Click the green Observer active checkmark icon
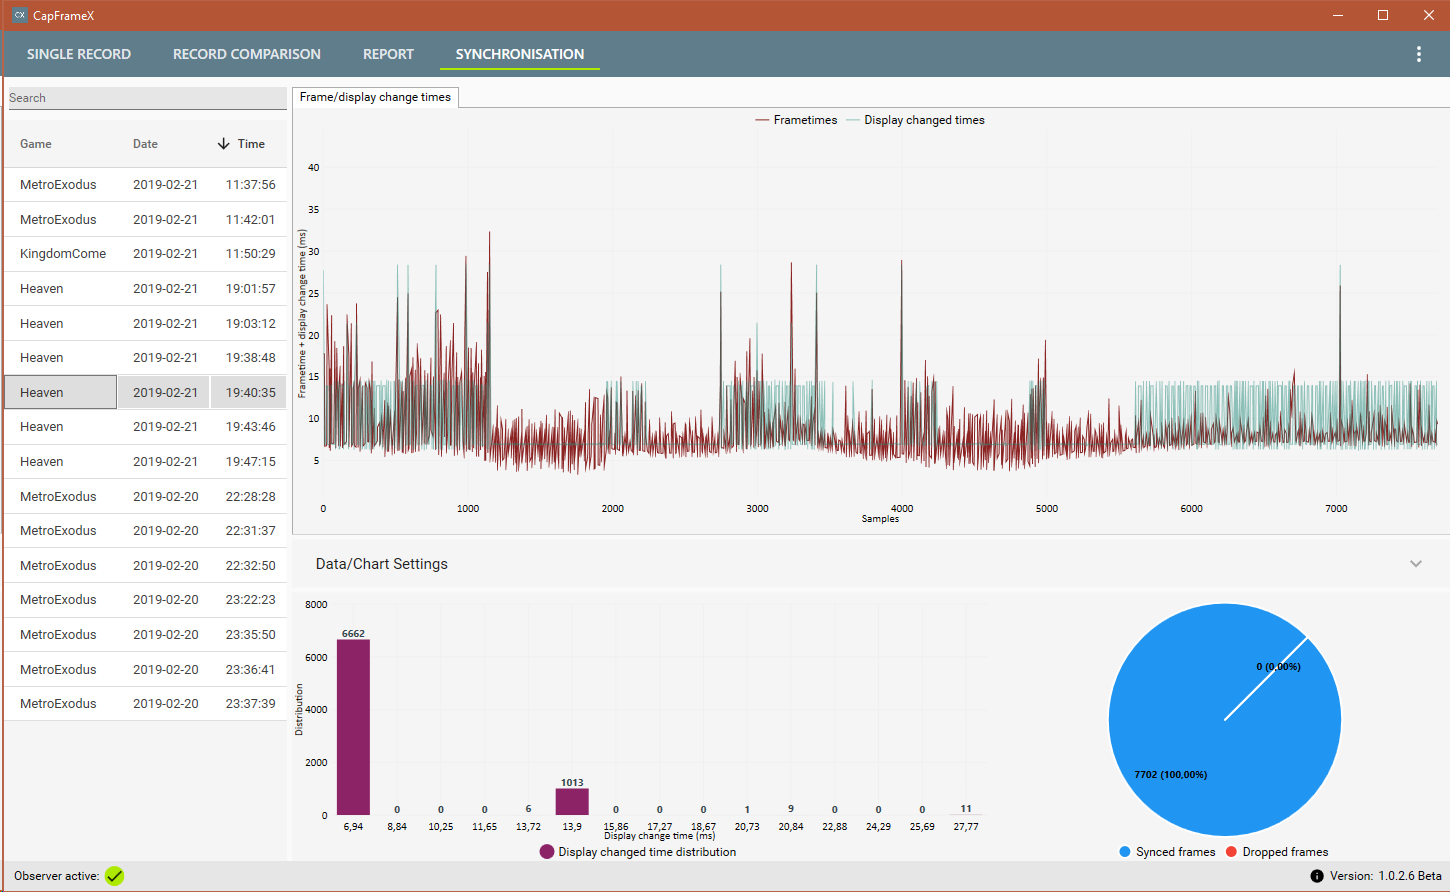Viewport: 1450px width, 892px height. (115, 876)
